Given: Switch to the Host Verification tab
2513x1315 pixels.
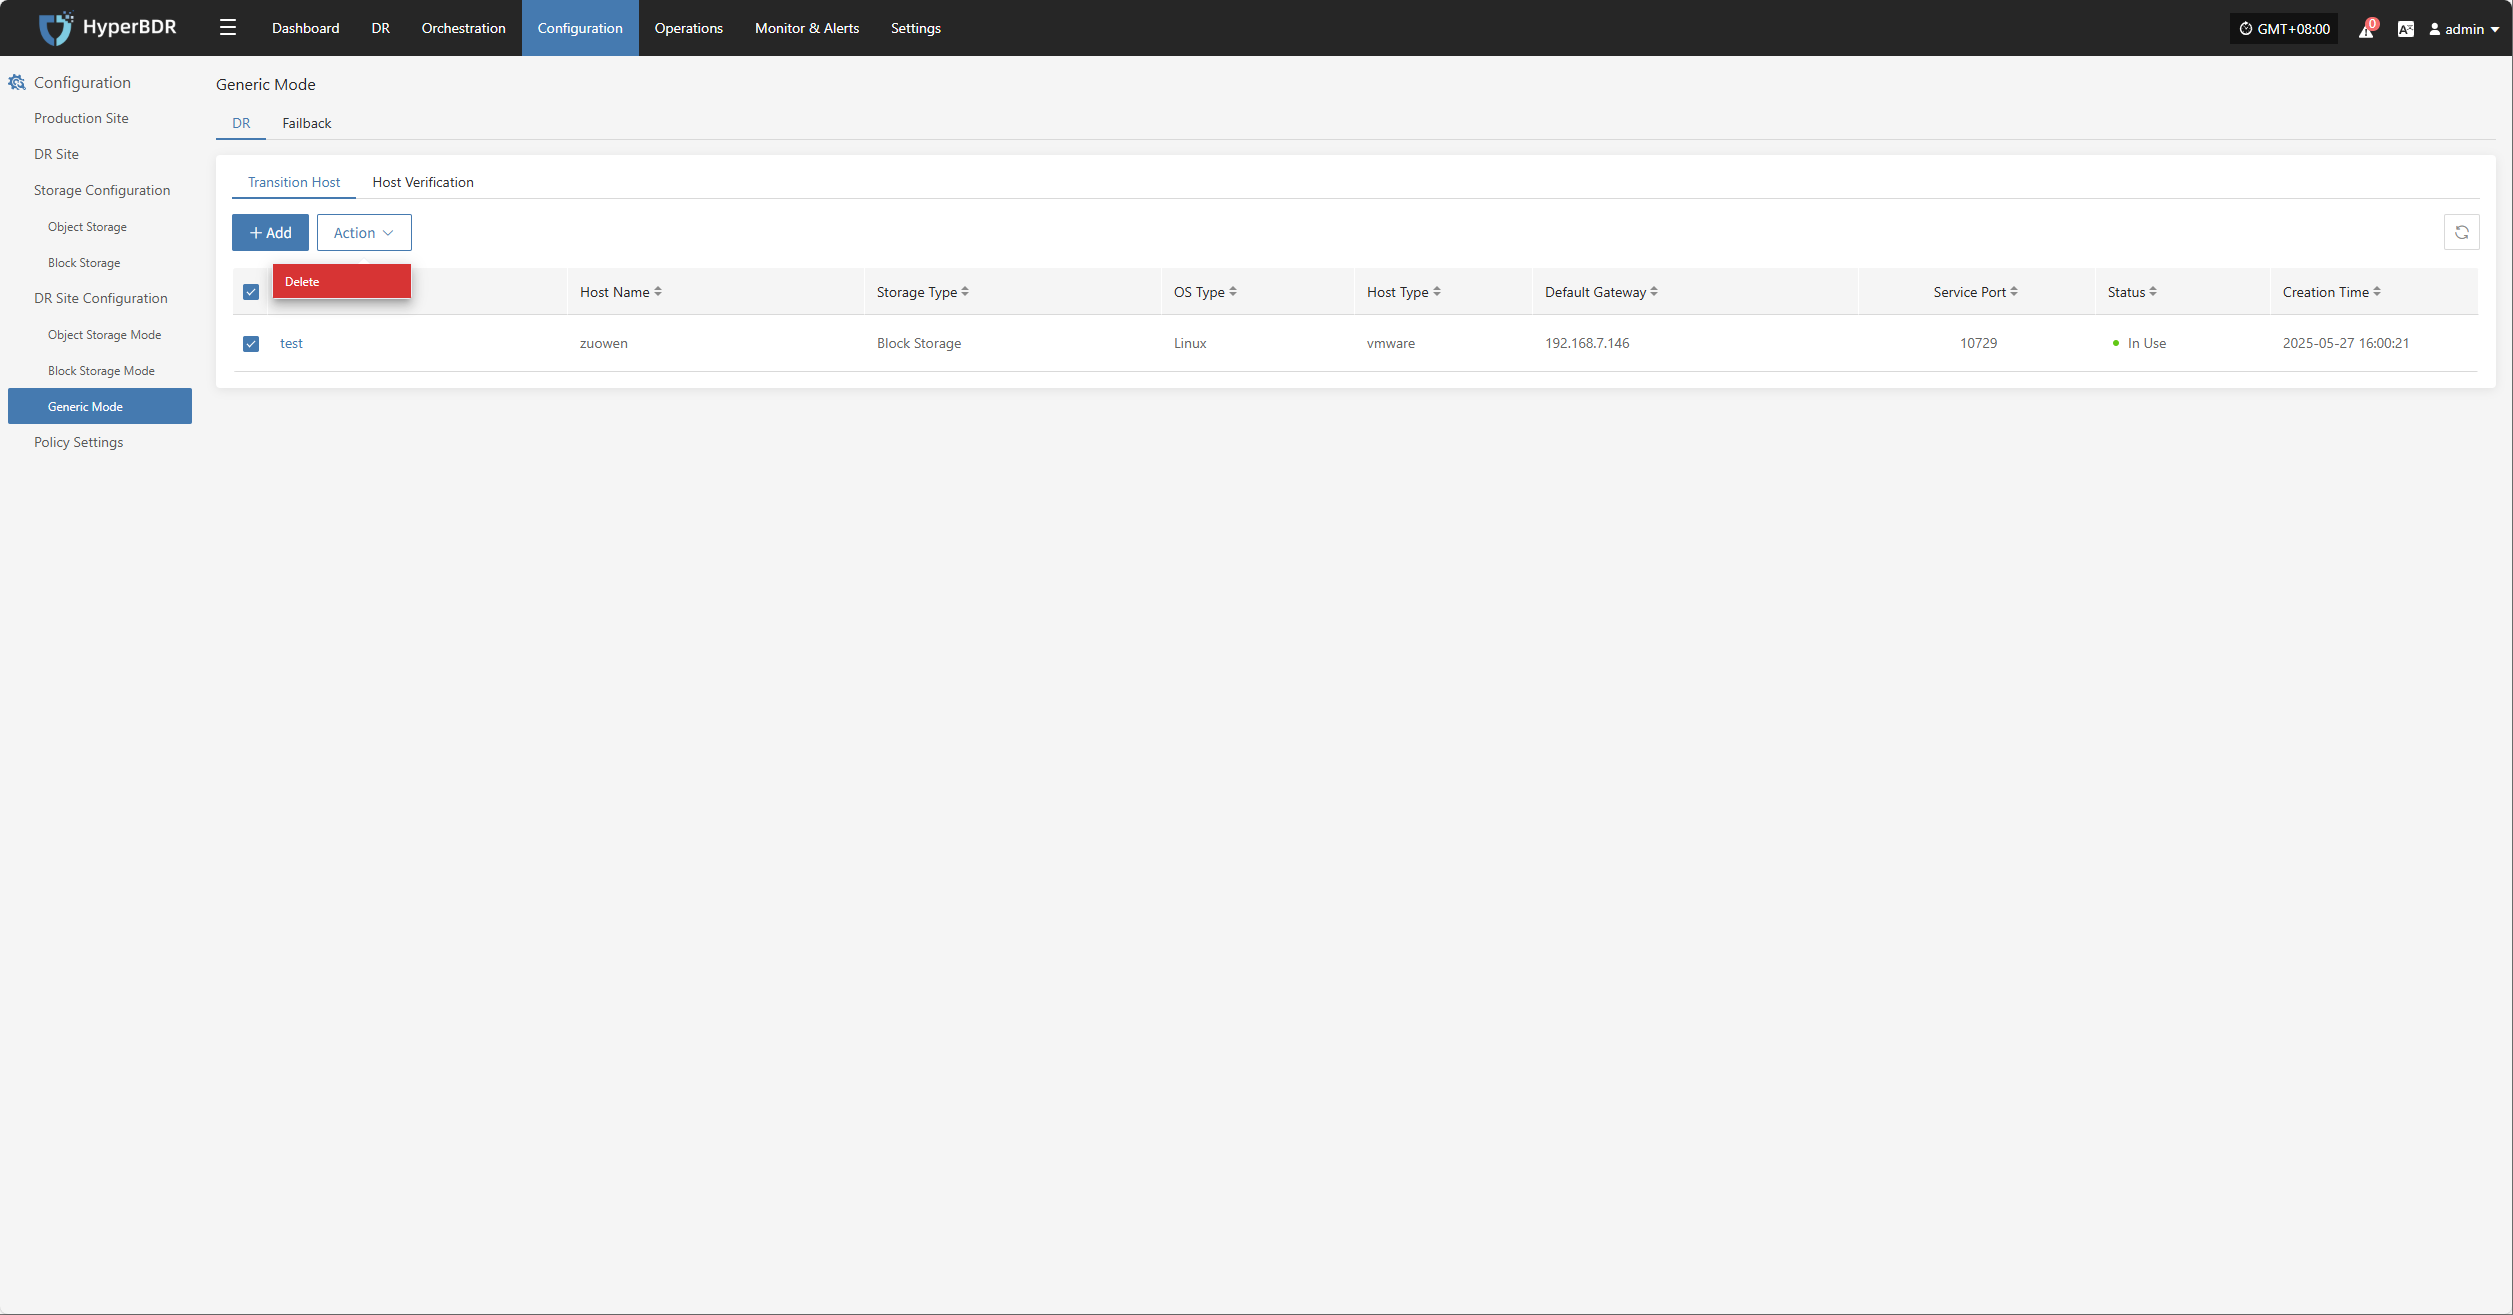Looking at the screenshot, I should (423, 182).
